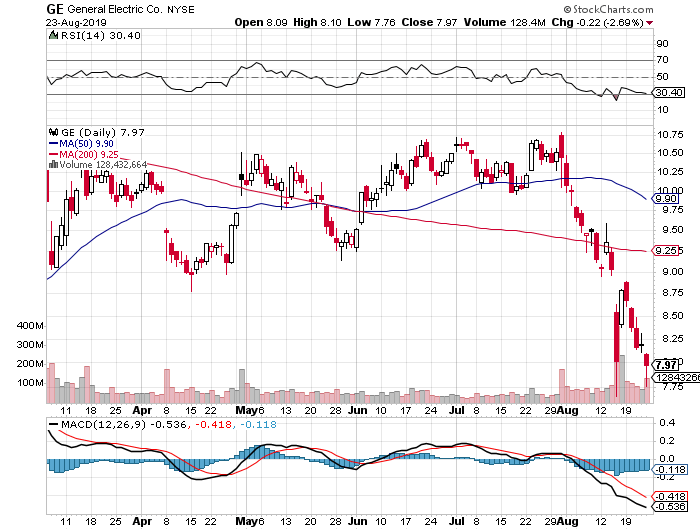
Task: Click the bold 7.97 last price tag
Action: tap(666, 365)
